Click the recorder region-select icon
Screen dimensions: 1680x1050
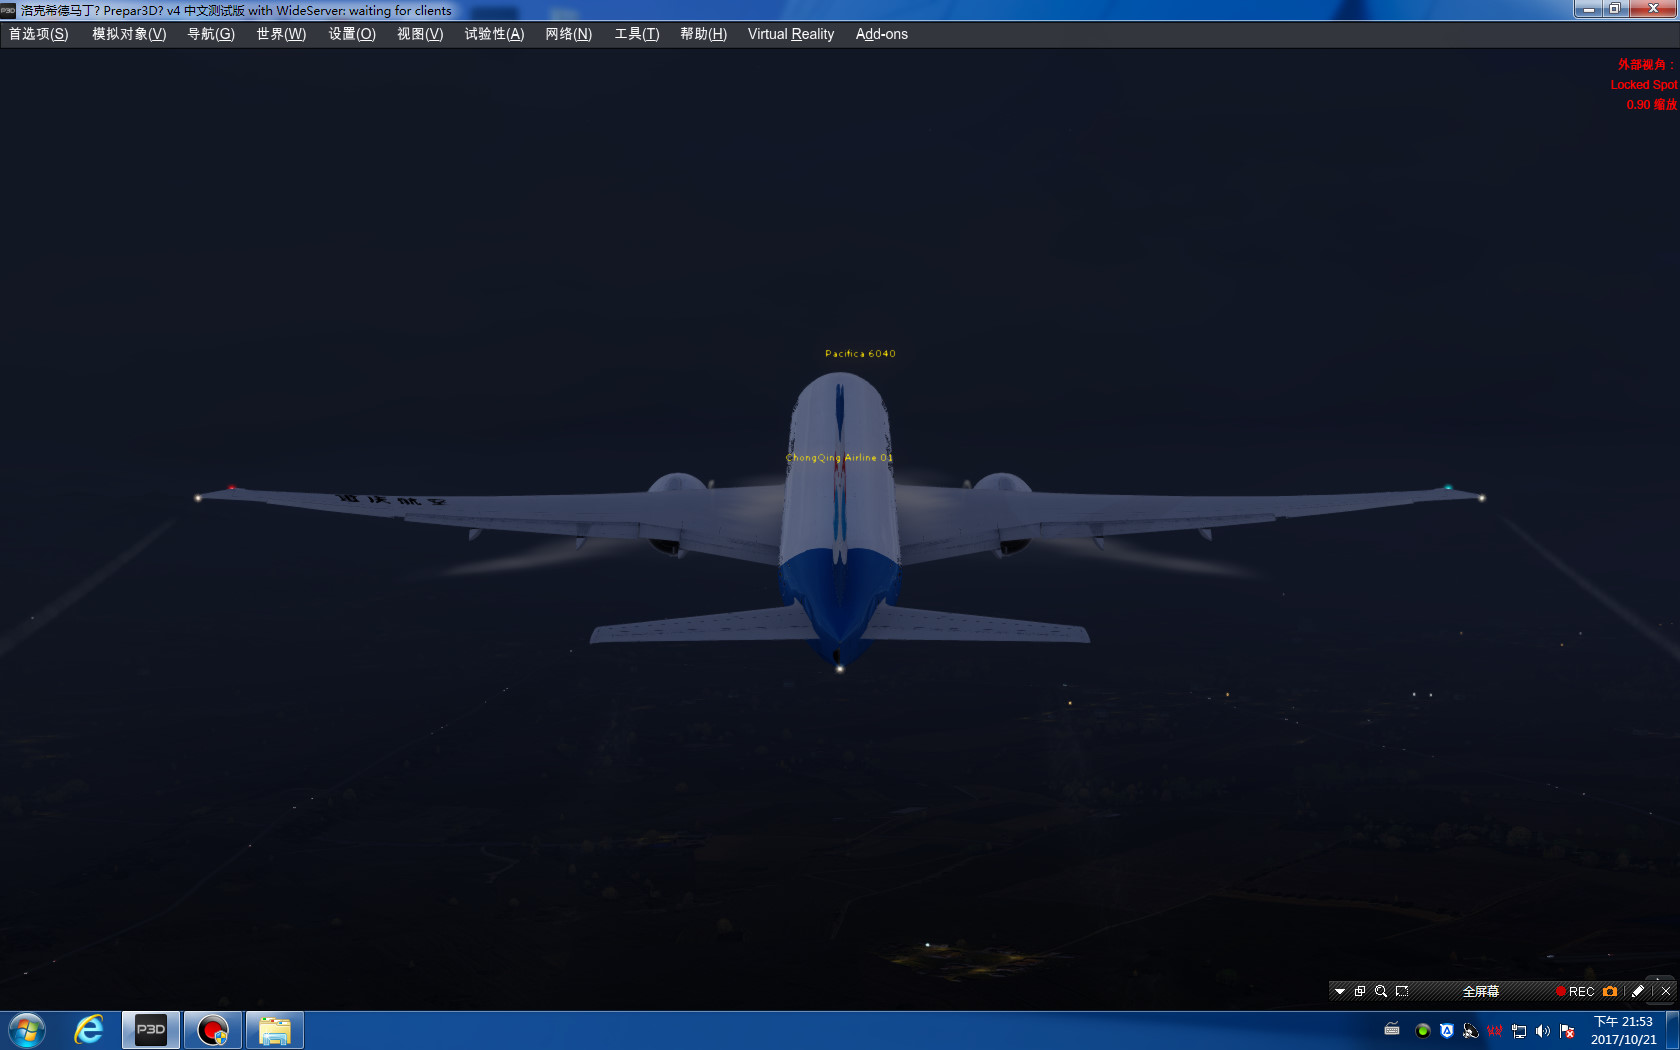1402,992
